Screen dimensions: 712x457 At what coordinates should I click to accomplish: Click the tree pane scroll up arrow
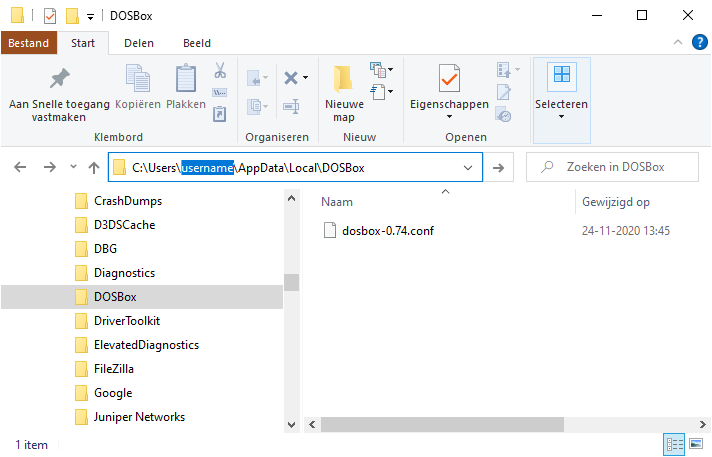(292, 199)
